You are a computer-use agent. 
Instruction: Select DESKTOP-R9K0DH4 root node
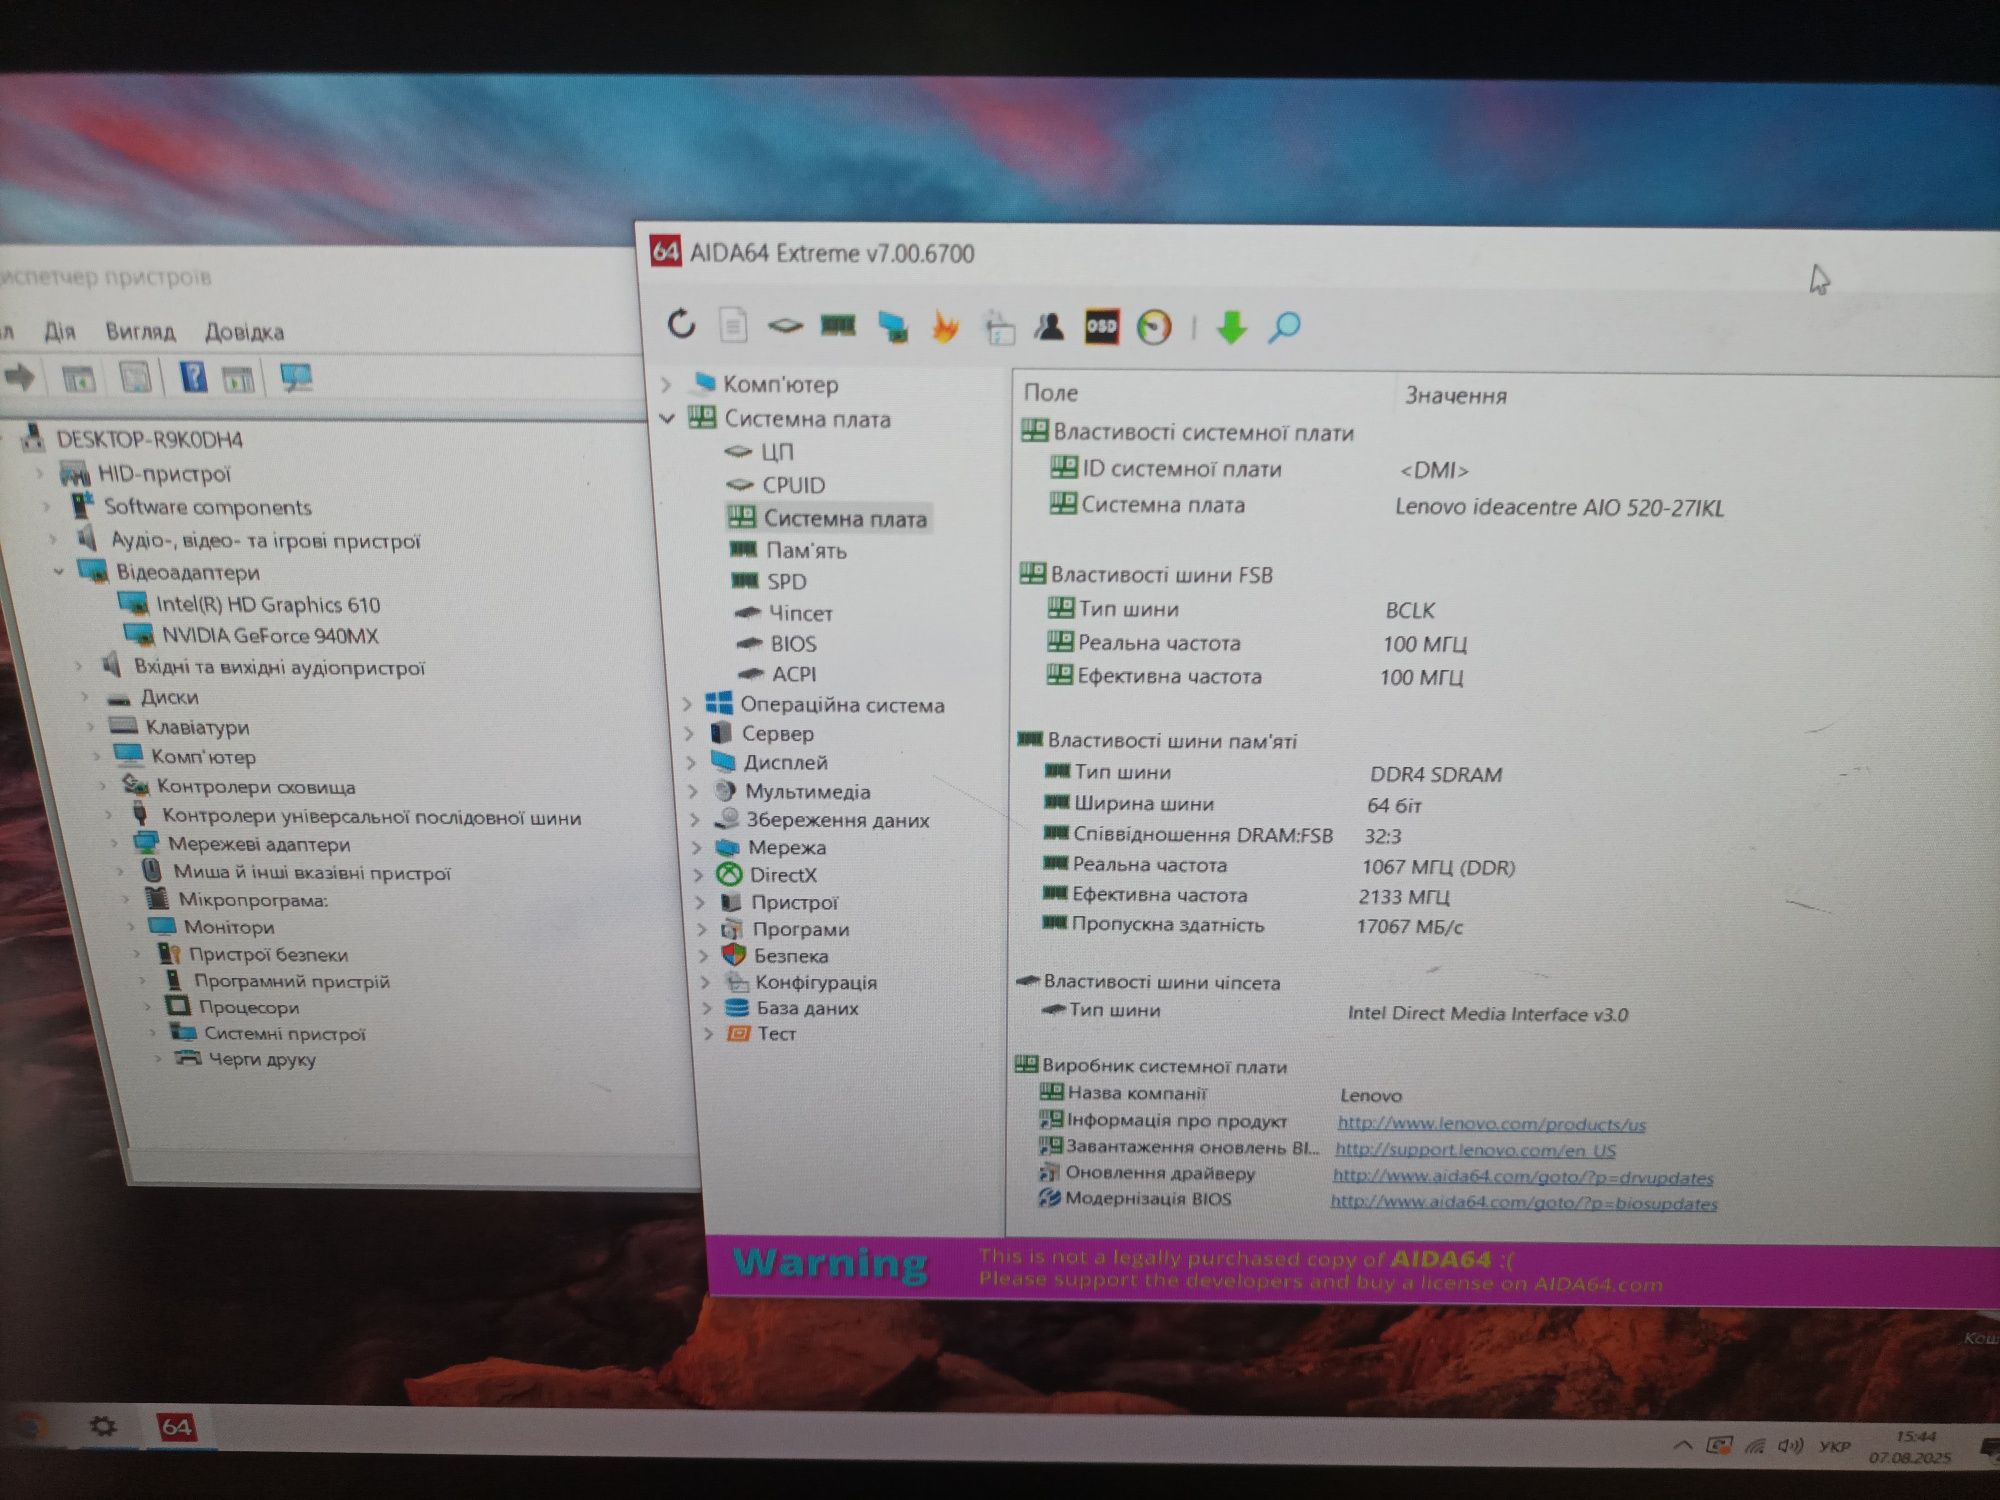149,439
